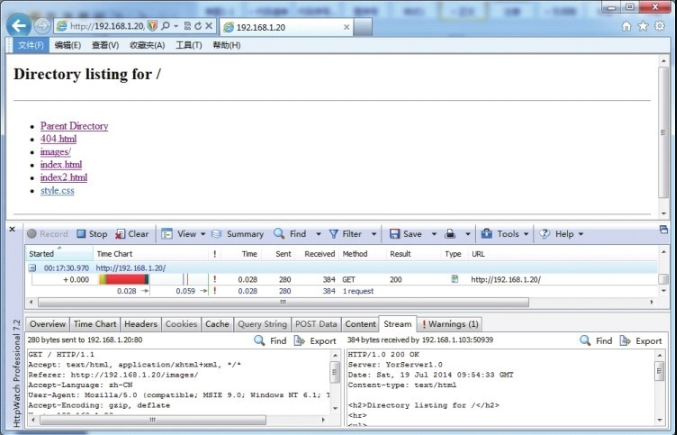Screen dimensions: 677x435
Task: Switch to the Time Chart tab
Action: click(x=95, y=324)
